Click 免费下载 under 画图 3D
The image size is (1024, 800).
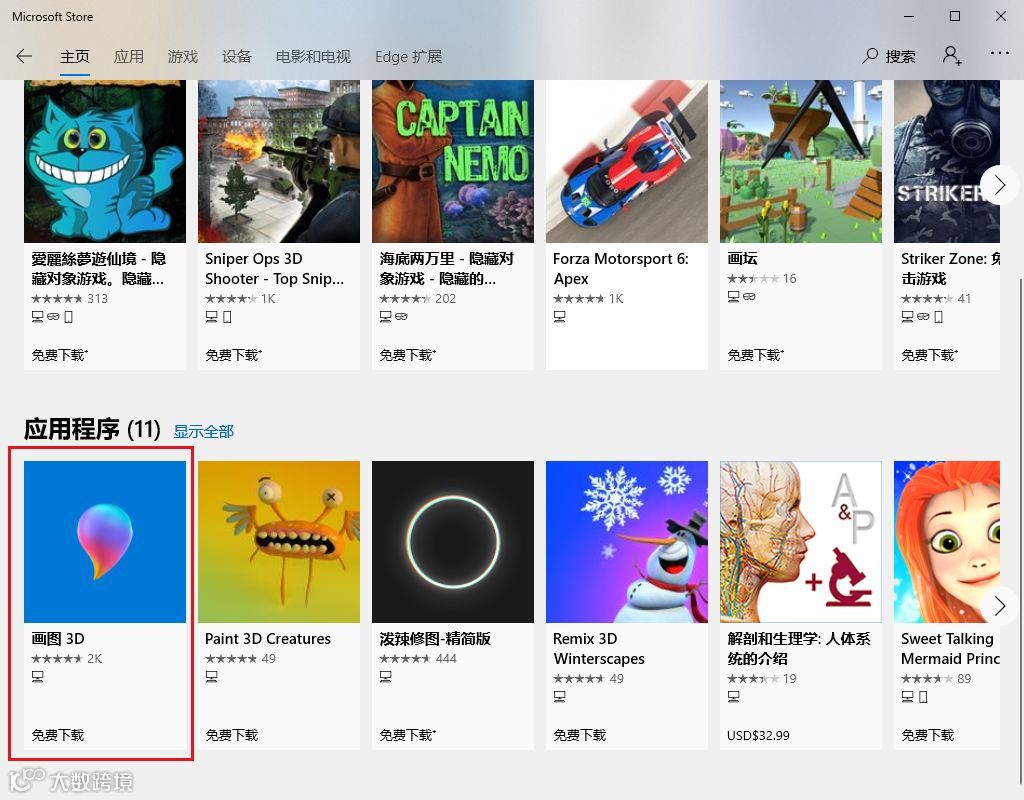point(58,735)
